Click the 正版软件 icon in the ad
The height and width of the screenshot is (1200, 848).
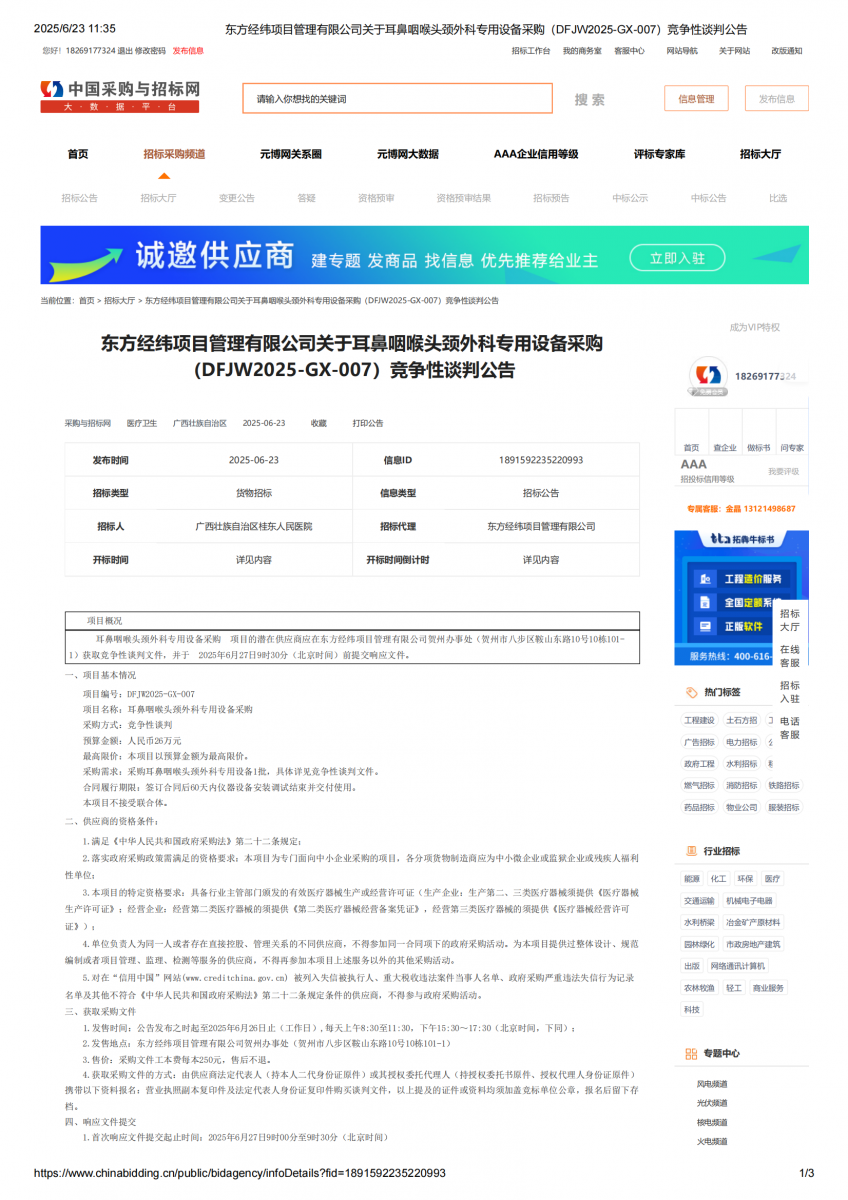[706, 627]
